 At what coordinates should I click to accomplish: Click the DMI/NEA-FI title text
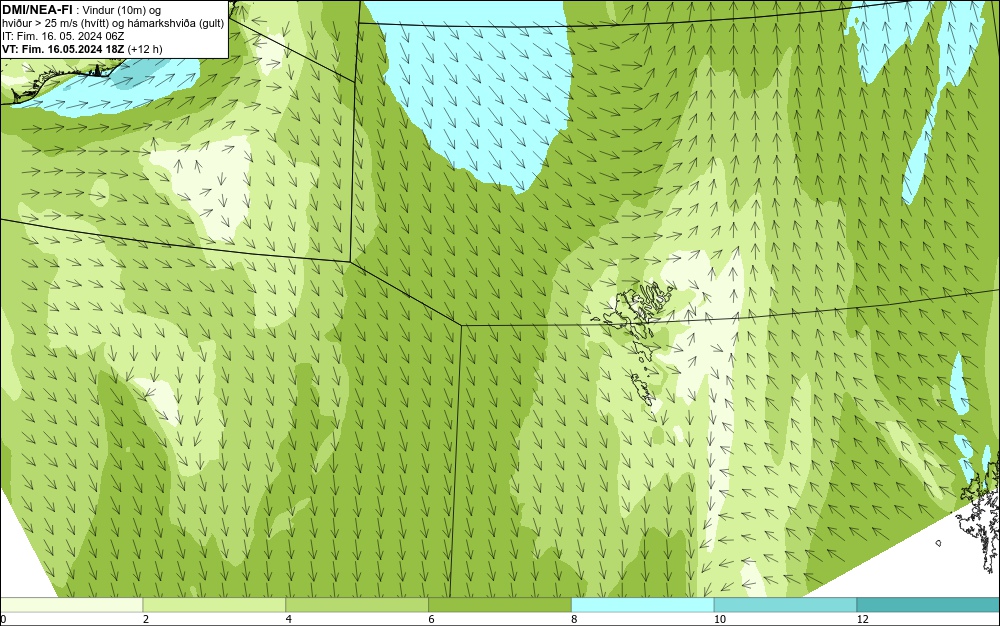[36, 10]
